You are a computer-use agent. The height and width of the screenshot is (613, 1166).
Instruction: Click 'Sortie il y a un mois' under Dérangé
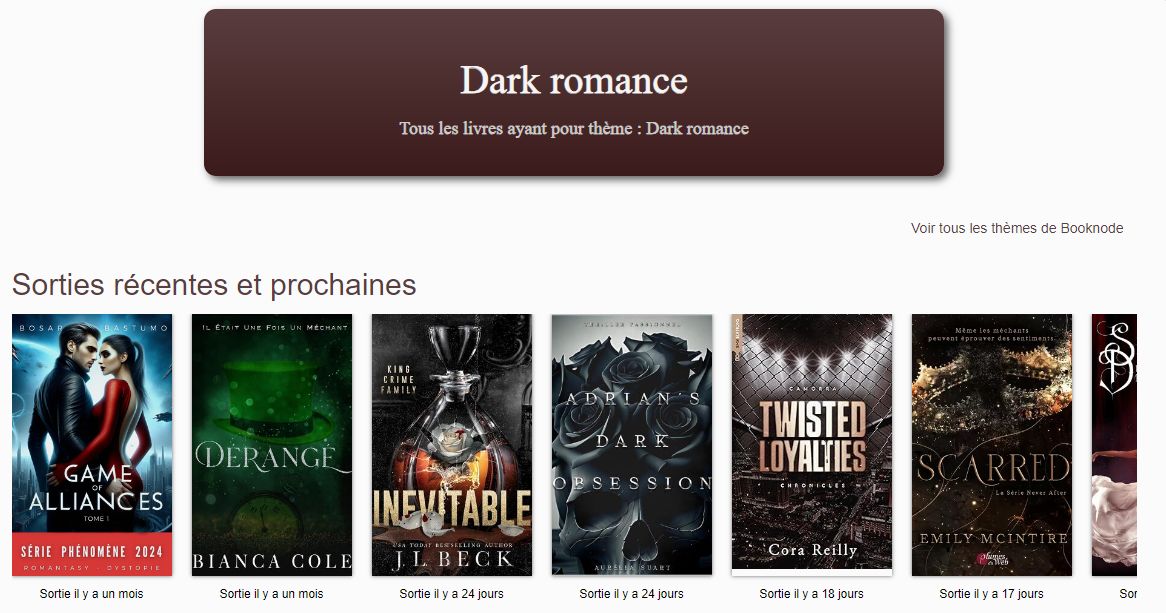[x=271, y=594]
